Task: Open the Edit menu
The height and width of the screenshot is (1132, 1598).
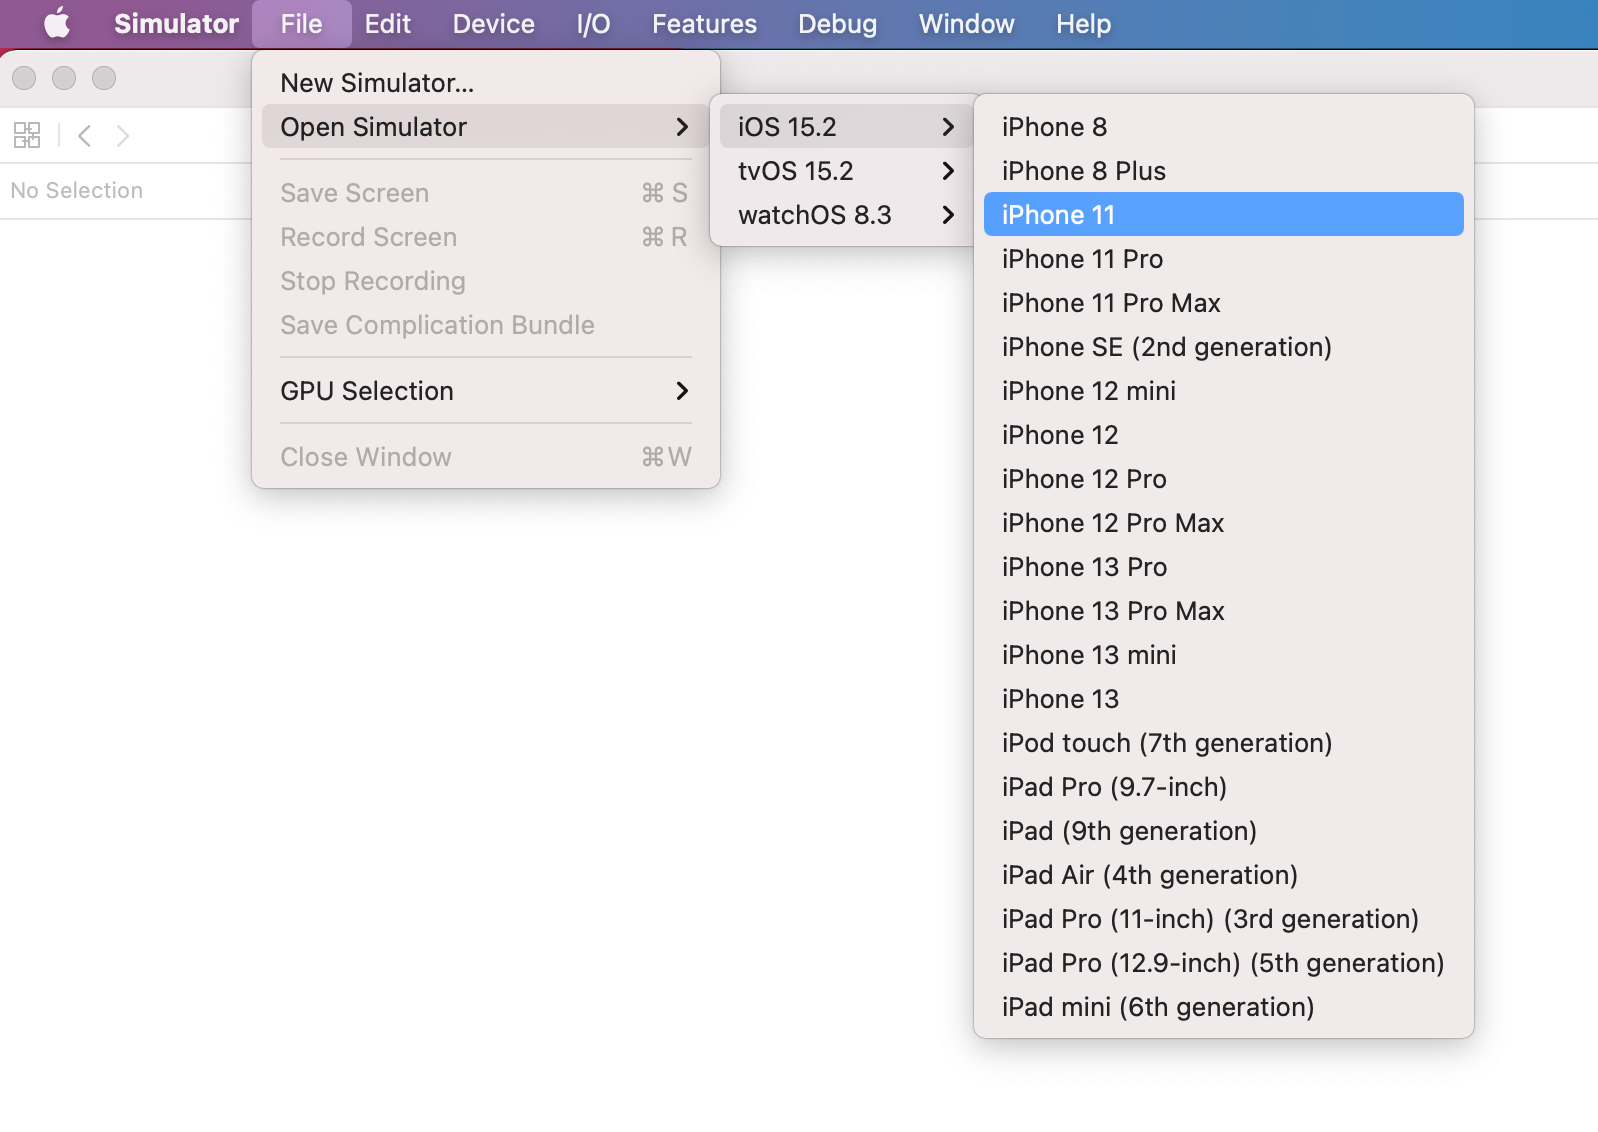Action: (x=388, y=23)
